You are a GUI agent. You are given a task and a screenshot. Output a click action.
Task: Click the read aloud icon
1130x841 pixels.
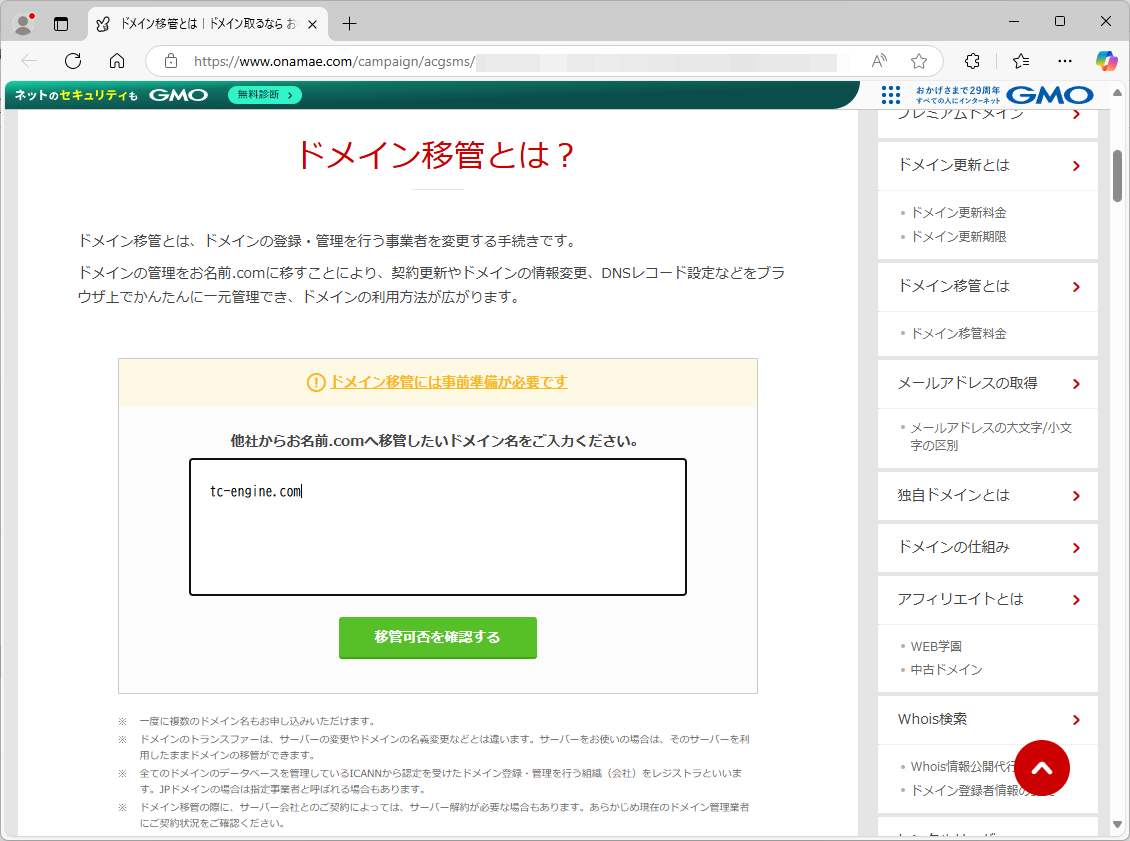879,60
